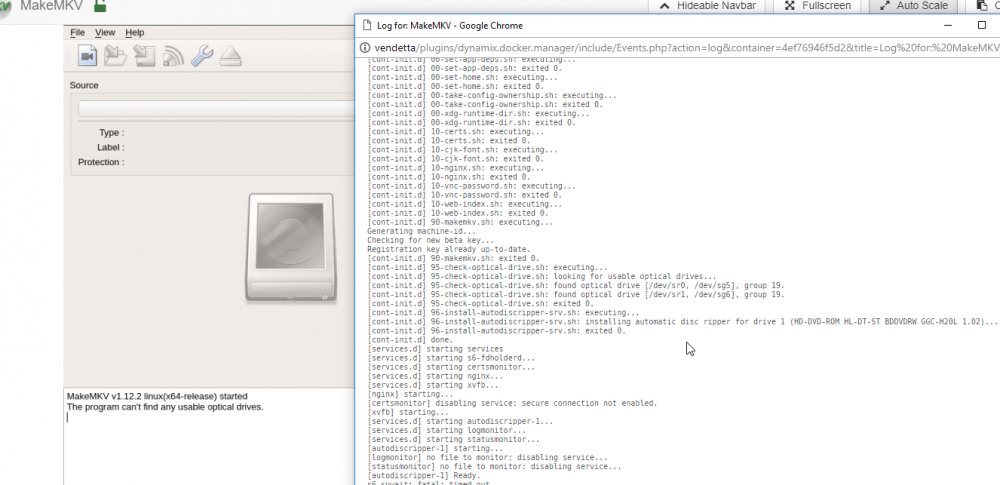Click the MakeMKV logo in the top bar
The height and width of the screenshot is (485, 1000).
(4, 8)
